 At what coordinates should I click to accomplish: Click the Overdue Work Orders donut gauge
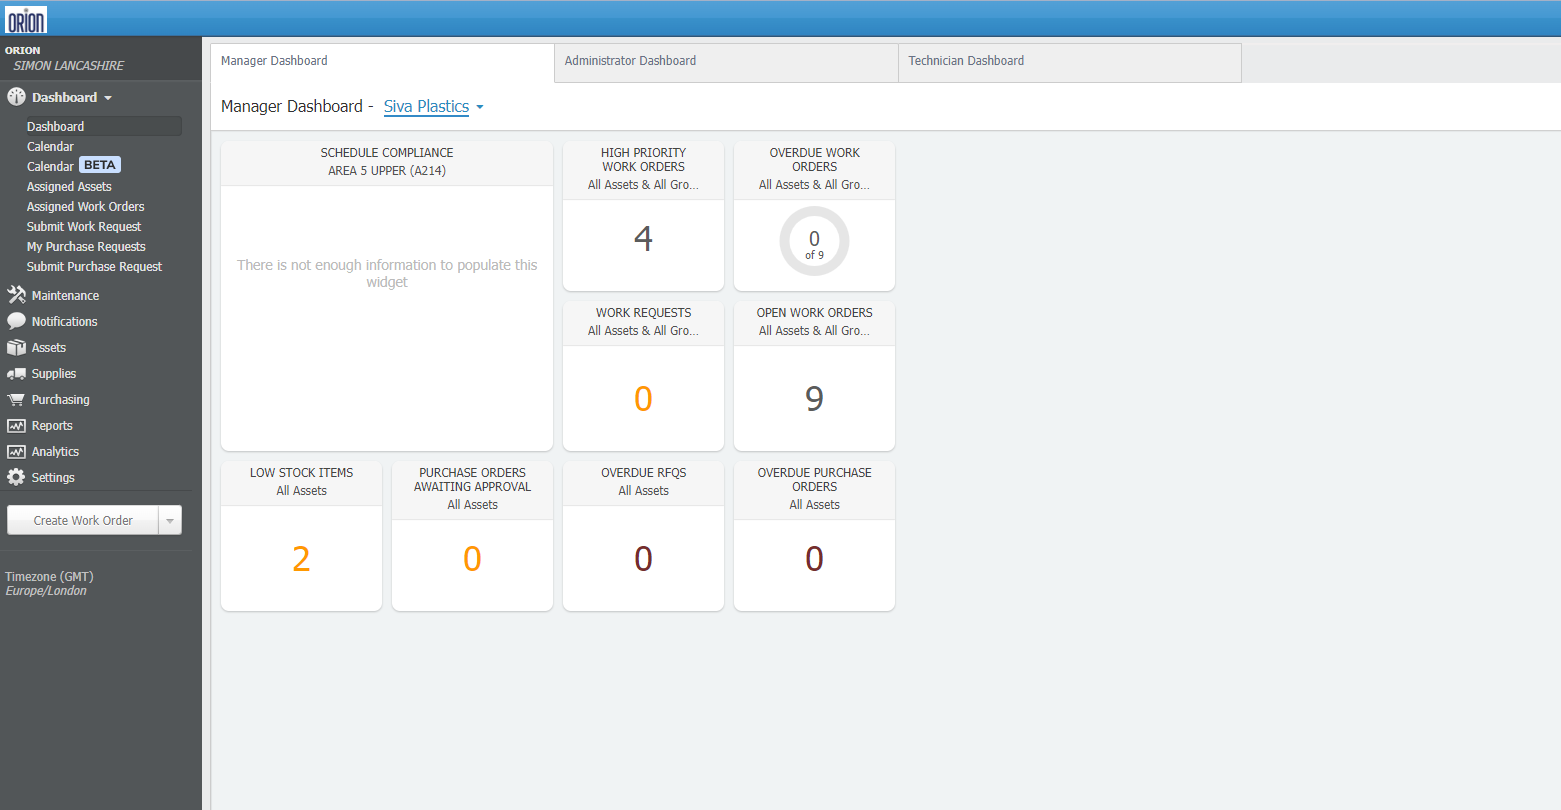(814, 241)
